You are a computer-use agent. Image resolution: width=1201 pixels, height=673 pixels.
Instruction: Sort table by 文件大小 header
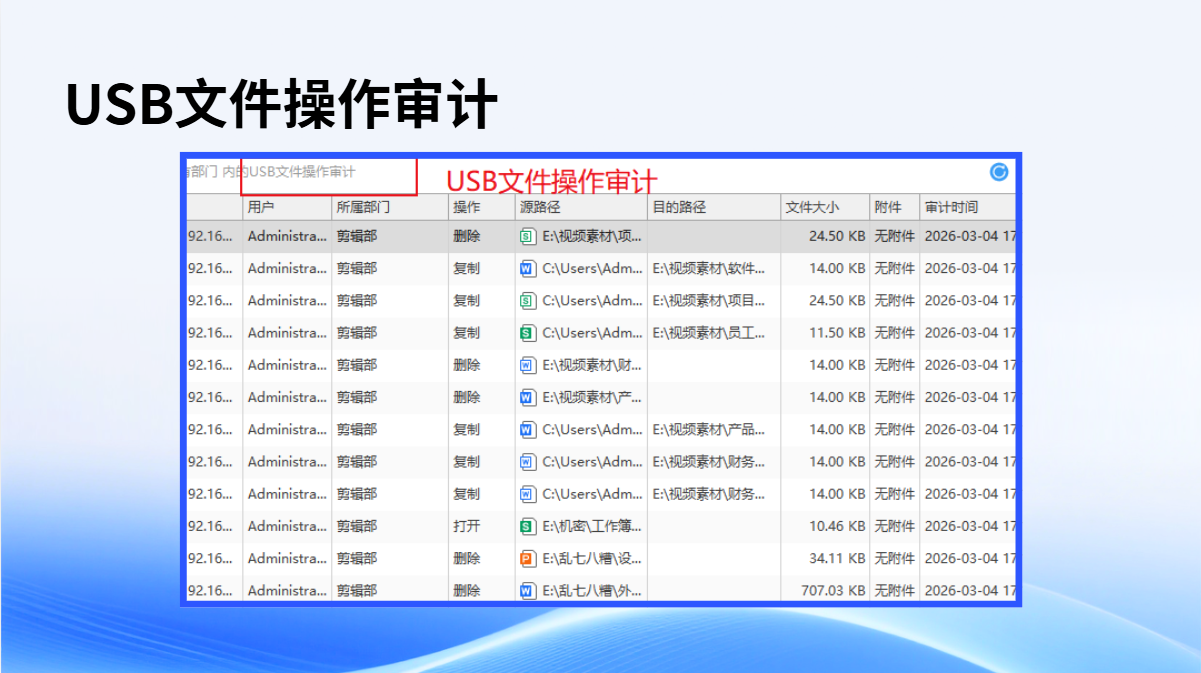(x=812, y=207)
